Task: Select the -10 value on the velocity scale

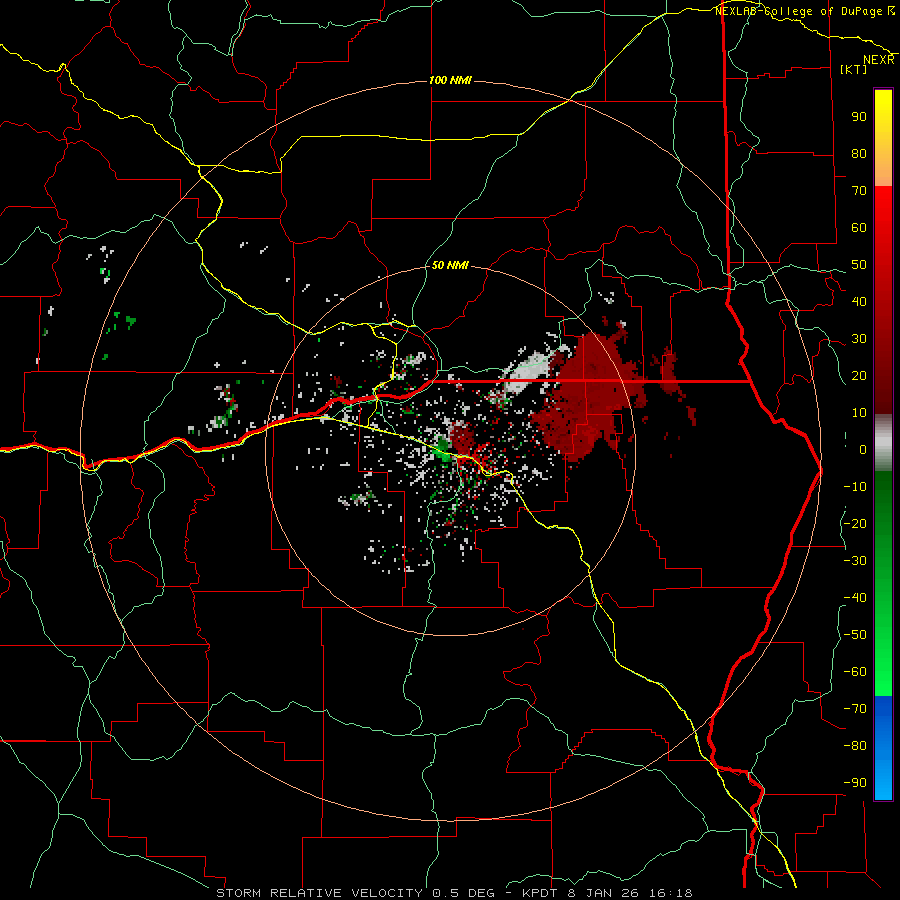Action: (x=855, y=487)
